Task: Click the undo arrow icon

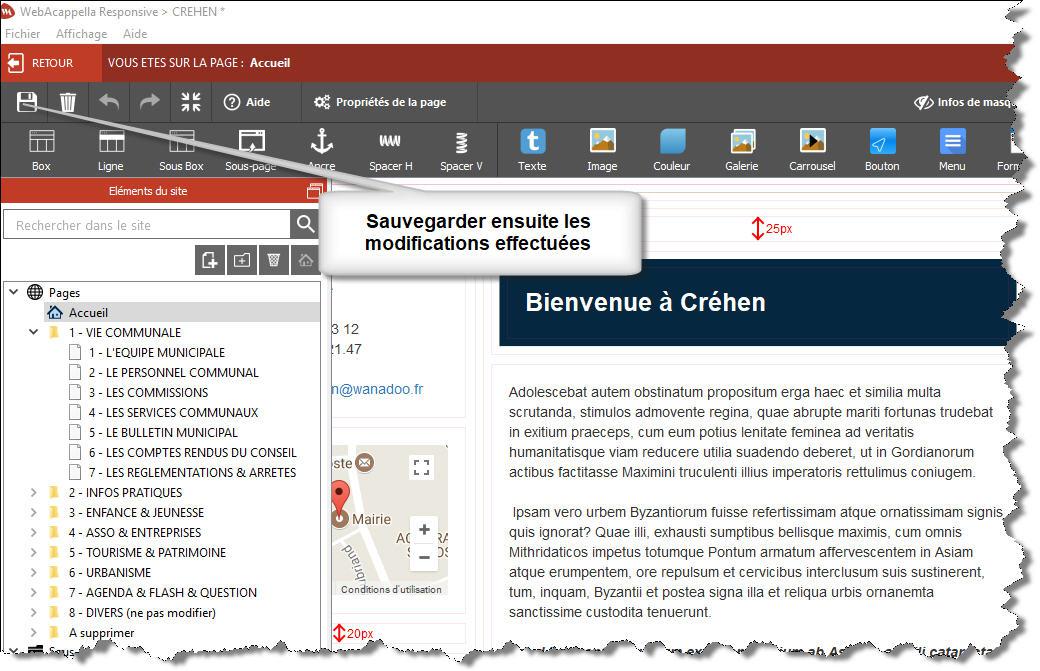Action: (x=109, y=102)
